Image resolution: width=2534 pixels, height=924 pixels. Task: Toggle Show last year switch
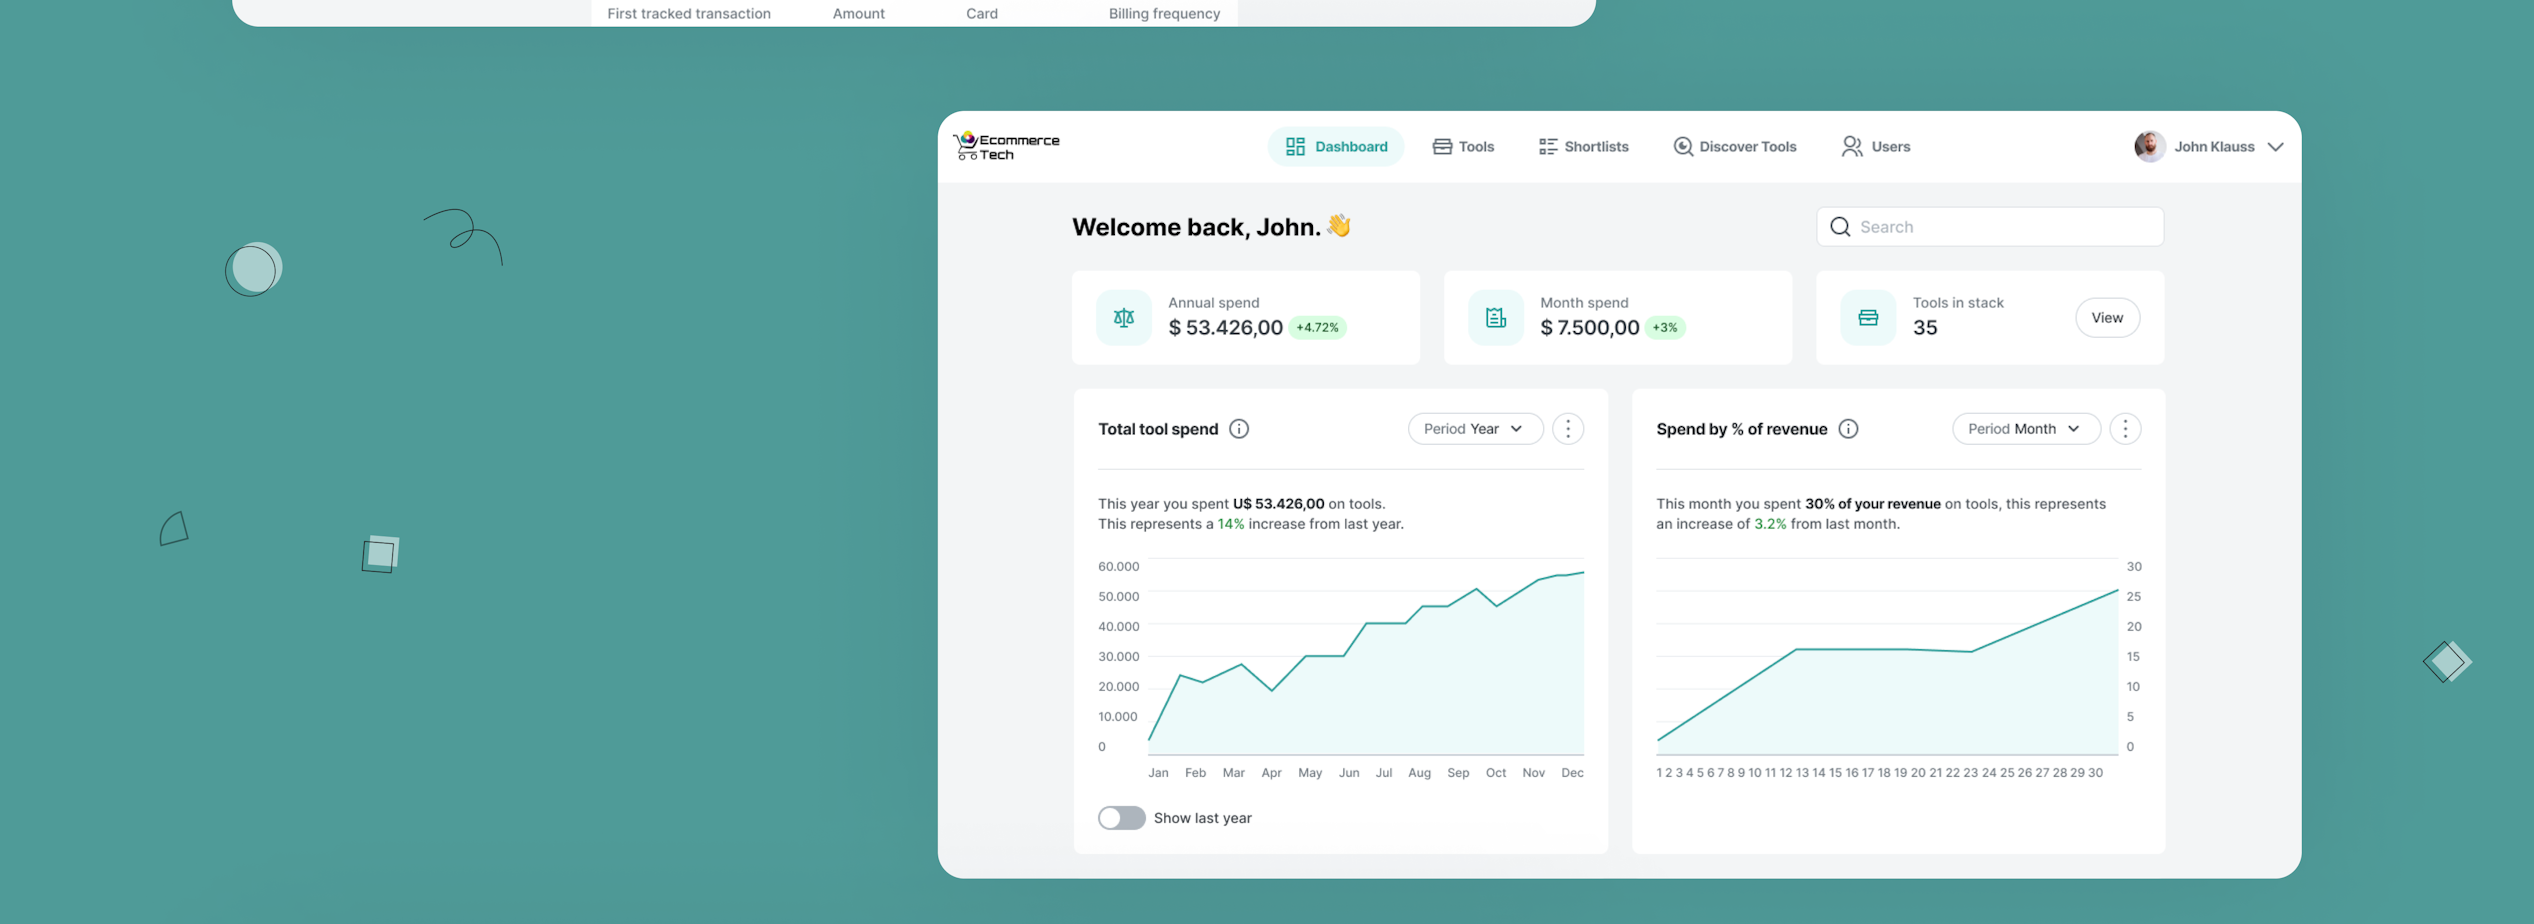point(1122,818)
